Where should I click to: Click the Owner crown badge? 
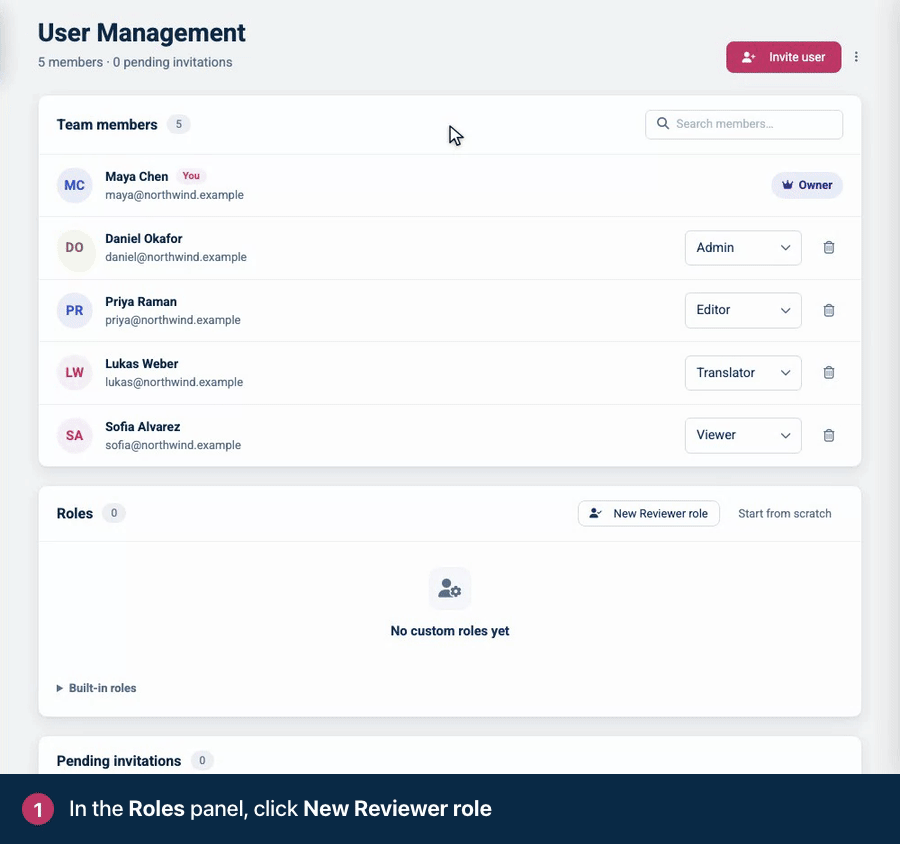pos(806,185)
